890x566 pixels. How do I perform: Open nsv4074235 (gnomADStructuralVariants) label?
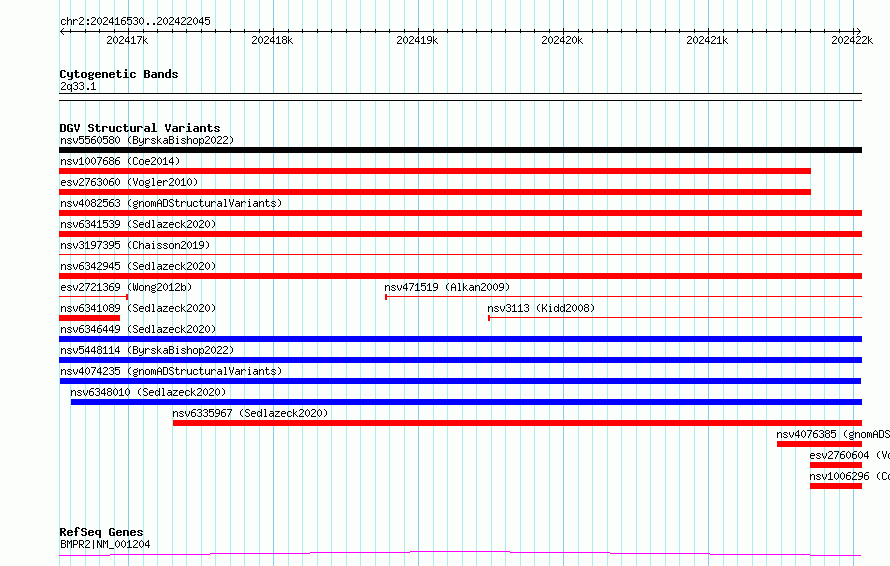click(x=171, y=371)
